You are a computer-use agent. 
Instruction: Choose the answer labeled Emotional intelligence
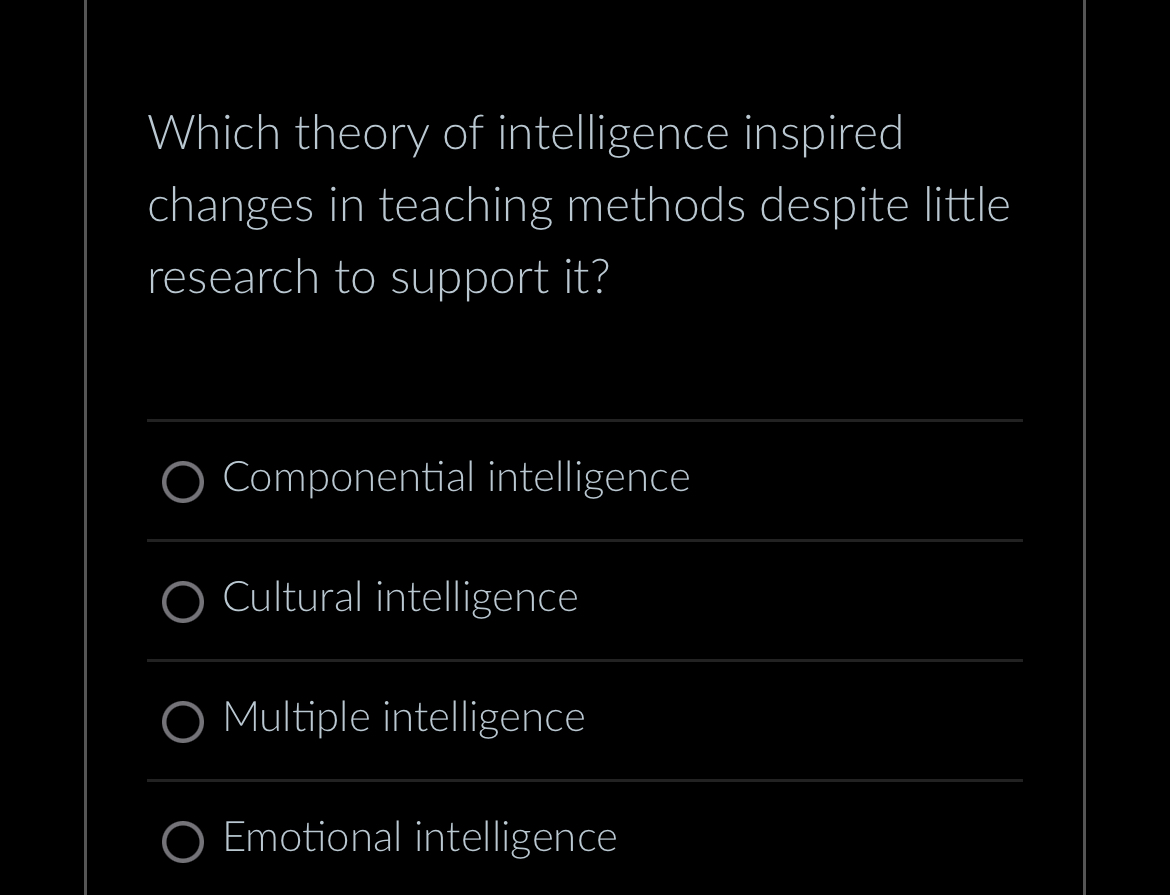coord(419,838)
